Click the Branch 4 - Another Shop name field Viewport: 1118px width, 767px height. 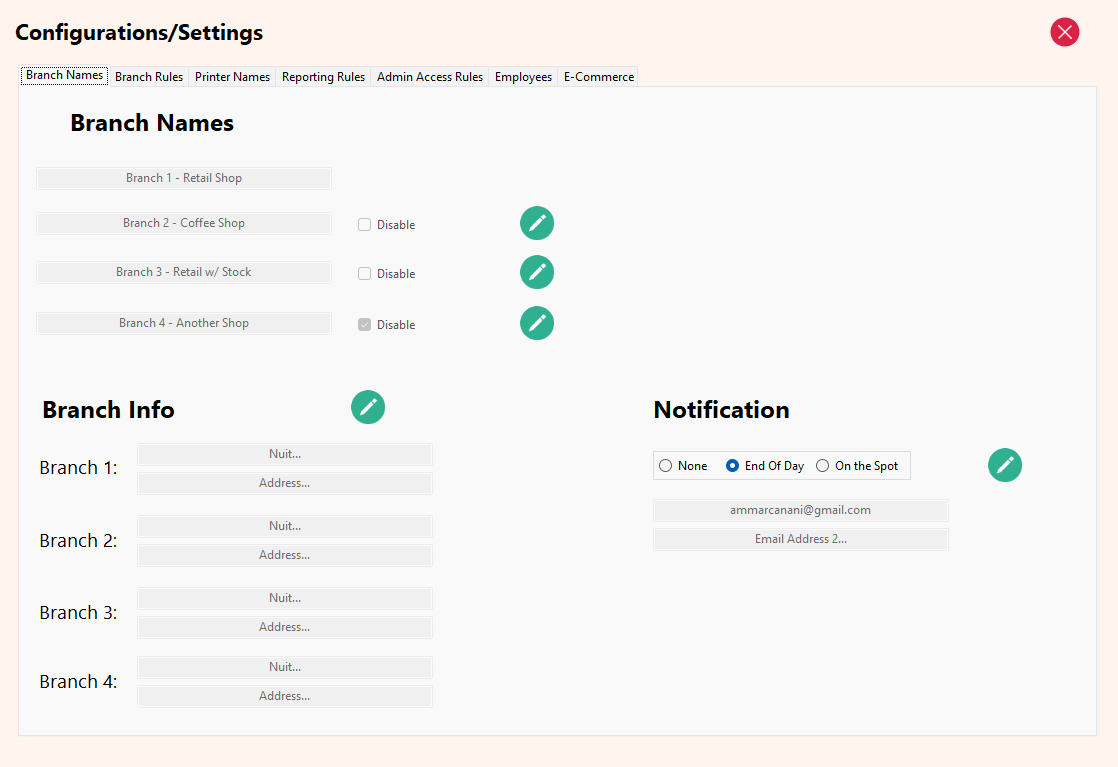(184, 323)
